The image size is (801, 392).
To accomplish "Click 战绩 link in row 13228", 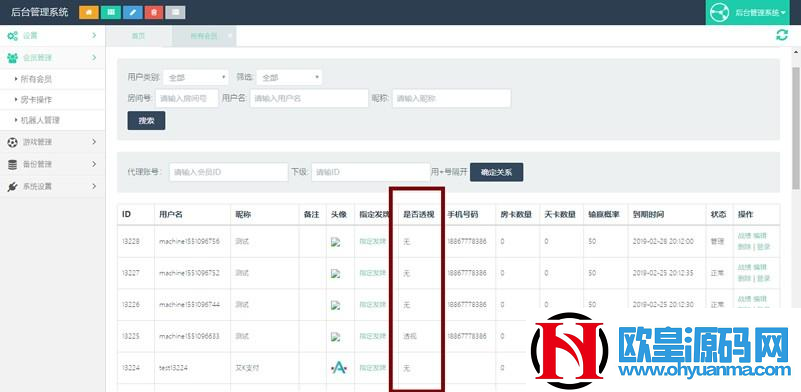I will tap(744, 236).
